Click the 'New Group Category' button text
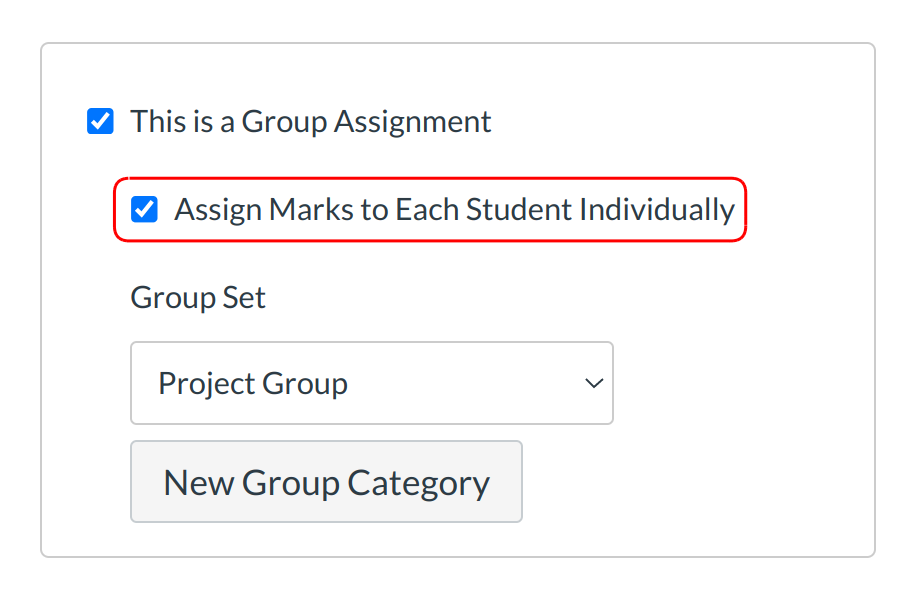918x602 pixels. click(x=326, y=482)
